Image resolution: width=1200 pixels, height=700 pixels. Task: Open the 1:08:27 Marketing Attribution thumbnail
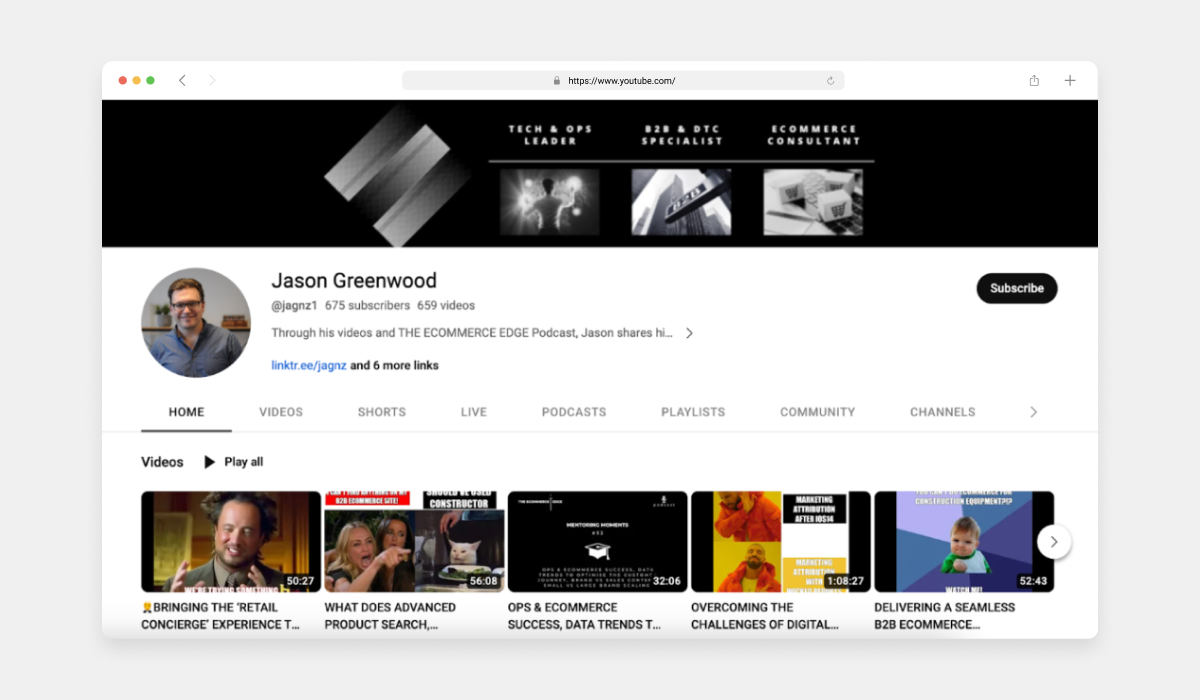(781, 541)
